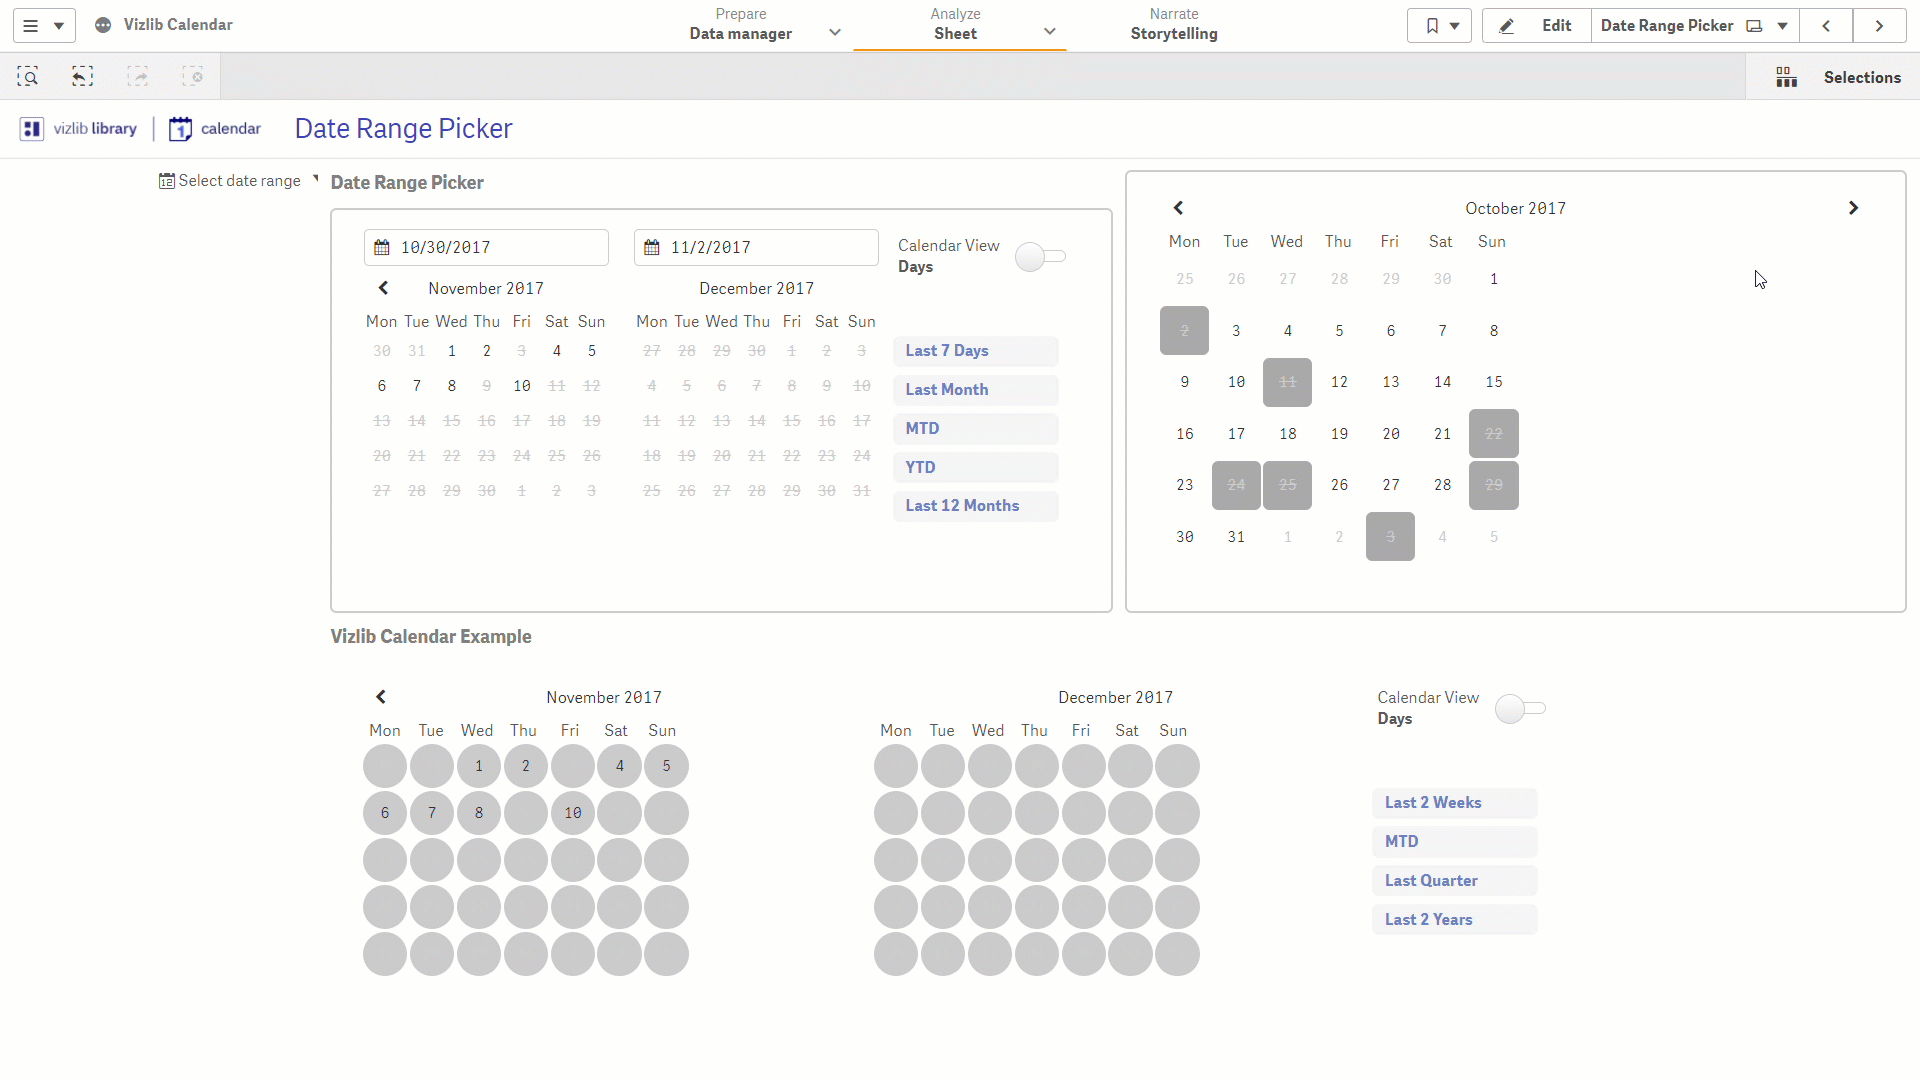Click previous month arrow in Date Range Picker
Viewport: 1920px width, 1080px height.
[383, 288]
